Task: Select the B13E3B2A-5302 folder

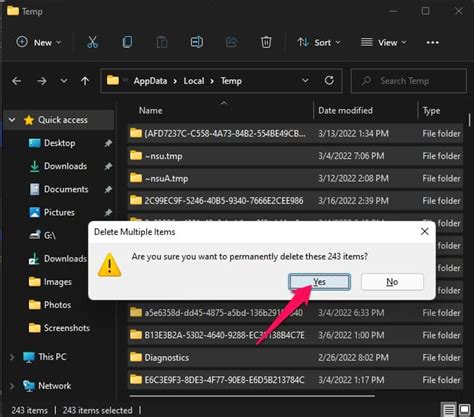Action: [x=295, y=335]
